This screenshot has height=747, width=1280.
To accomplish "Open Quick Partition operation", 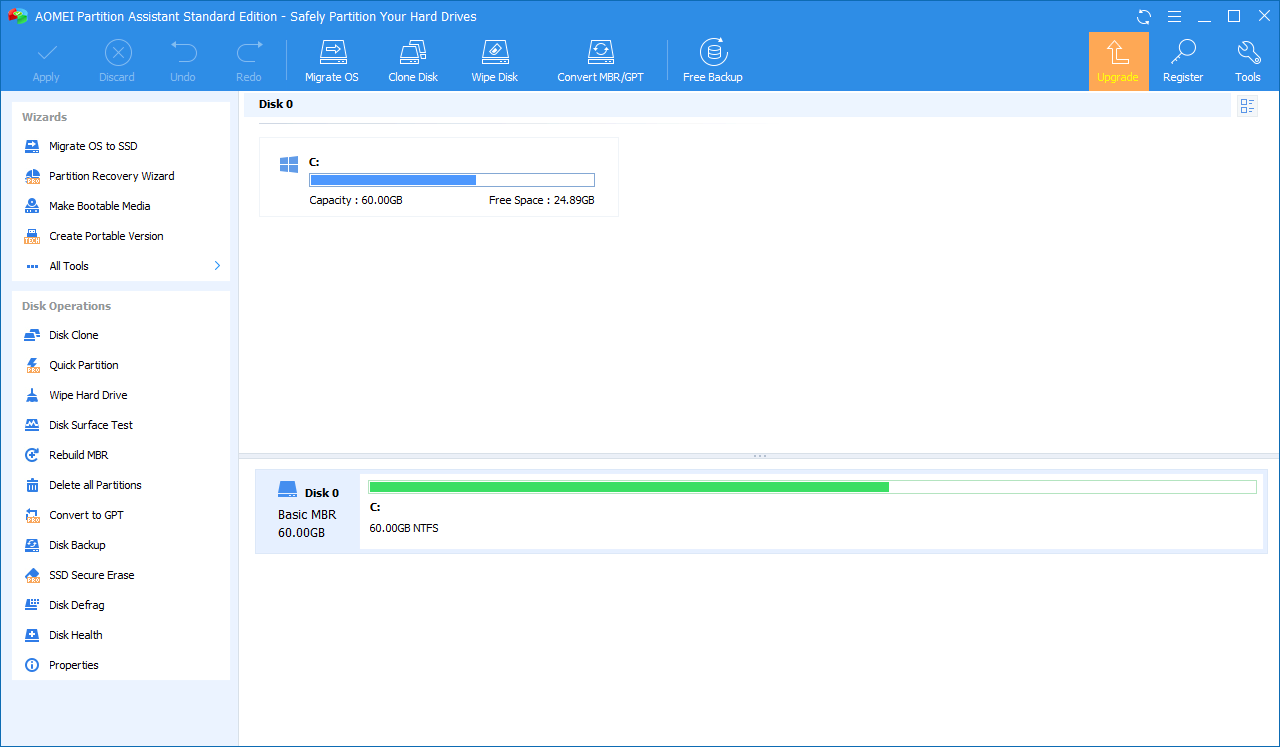I will pos(84,365).
